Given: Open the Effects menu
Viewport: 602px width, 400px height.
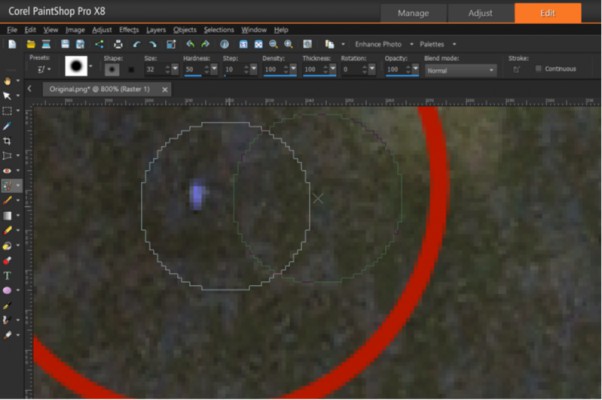Looking at the screenshot, I should click(129, 30).
